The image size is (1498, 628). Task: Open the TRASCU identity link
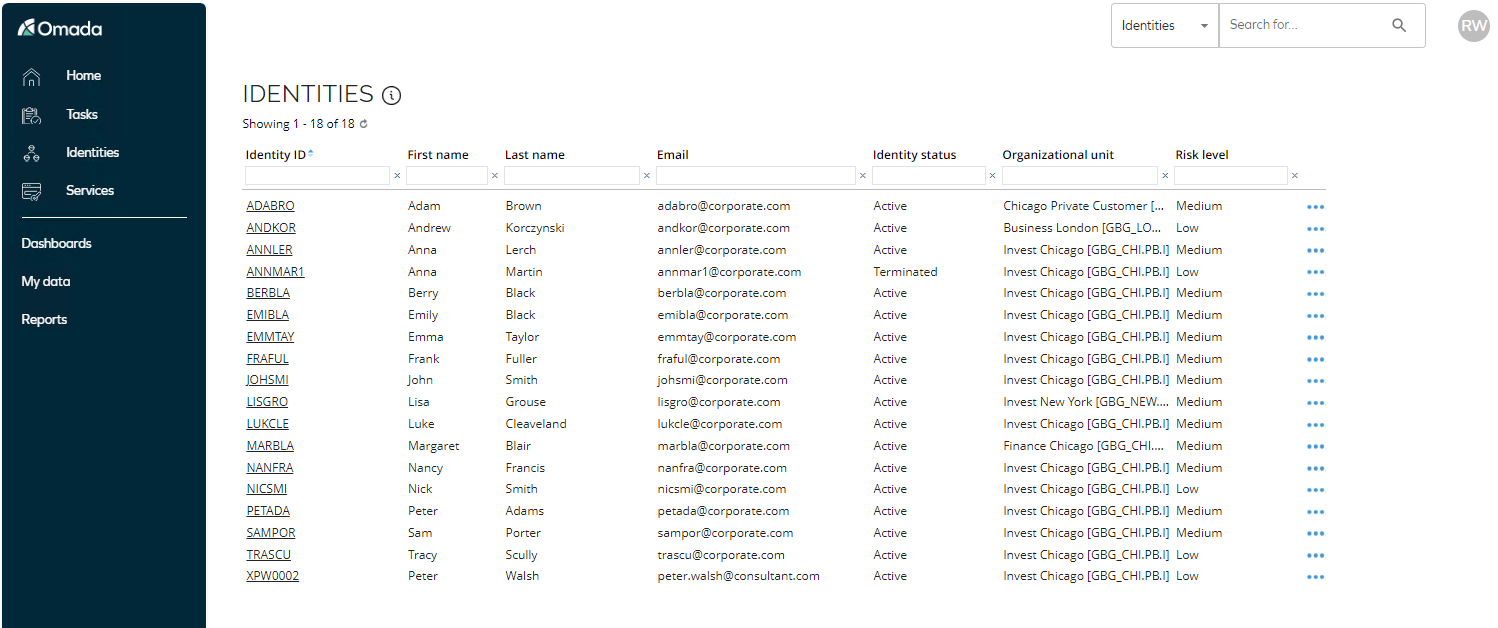coord(268,555)
